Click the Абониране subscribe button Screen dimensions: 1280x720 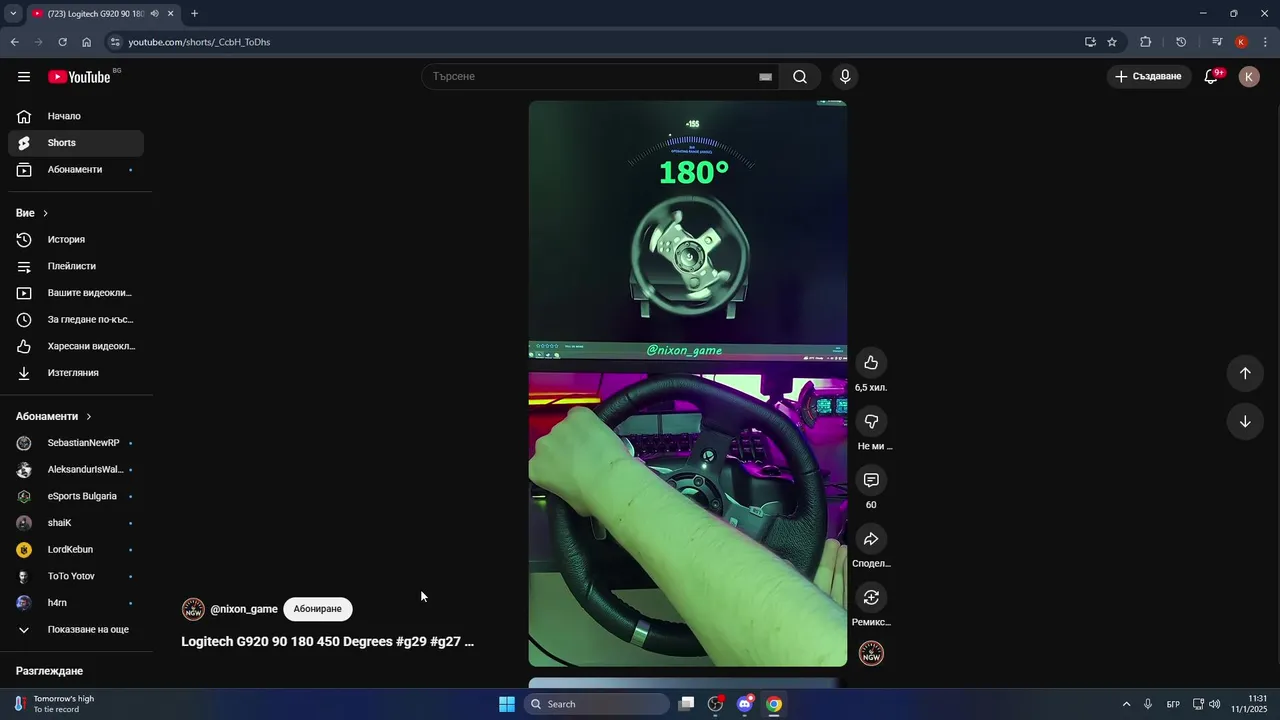317,609
